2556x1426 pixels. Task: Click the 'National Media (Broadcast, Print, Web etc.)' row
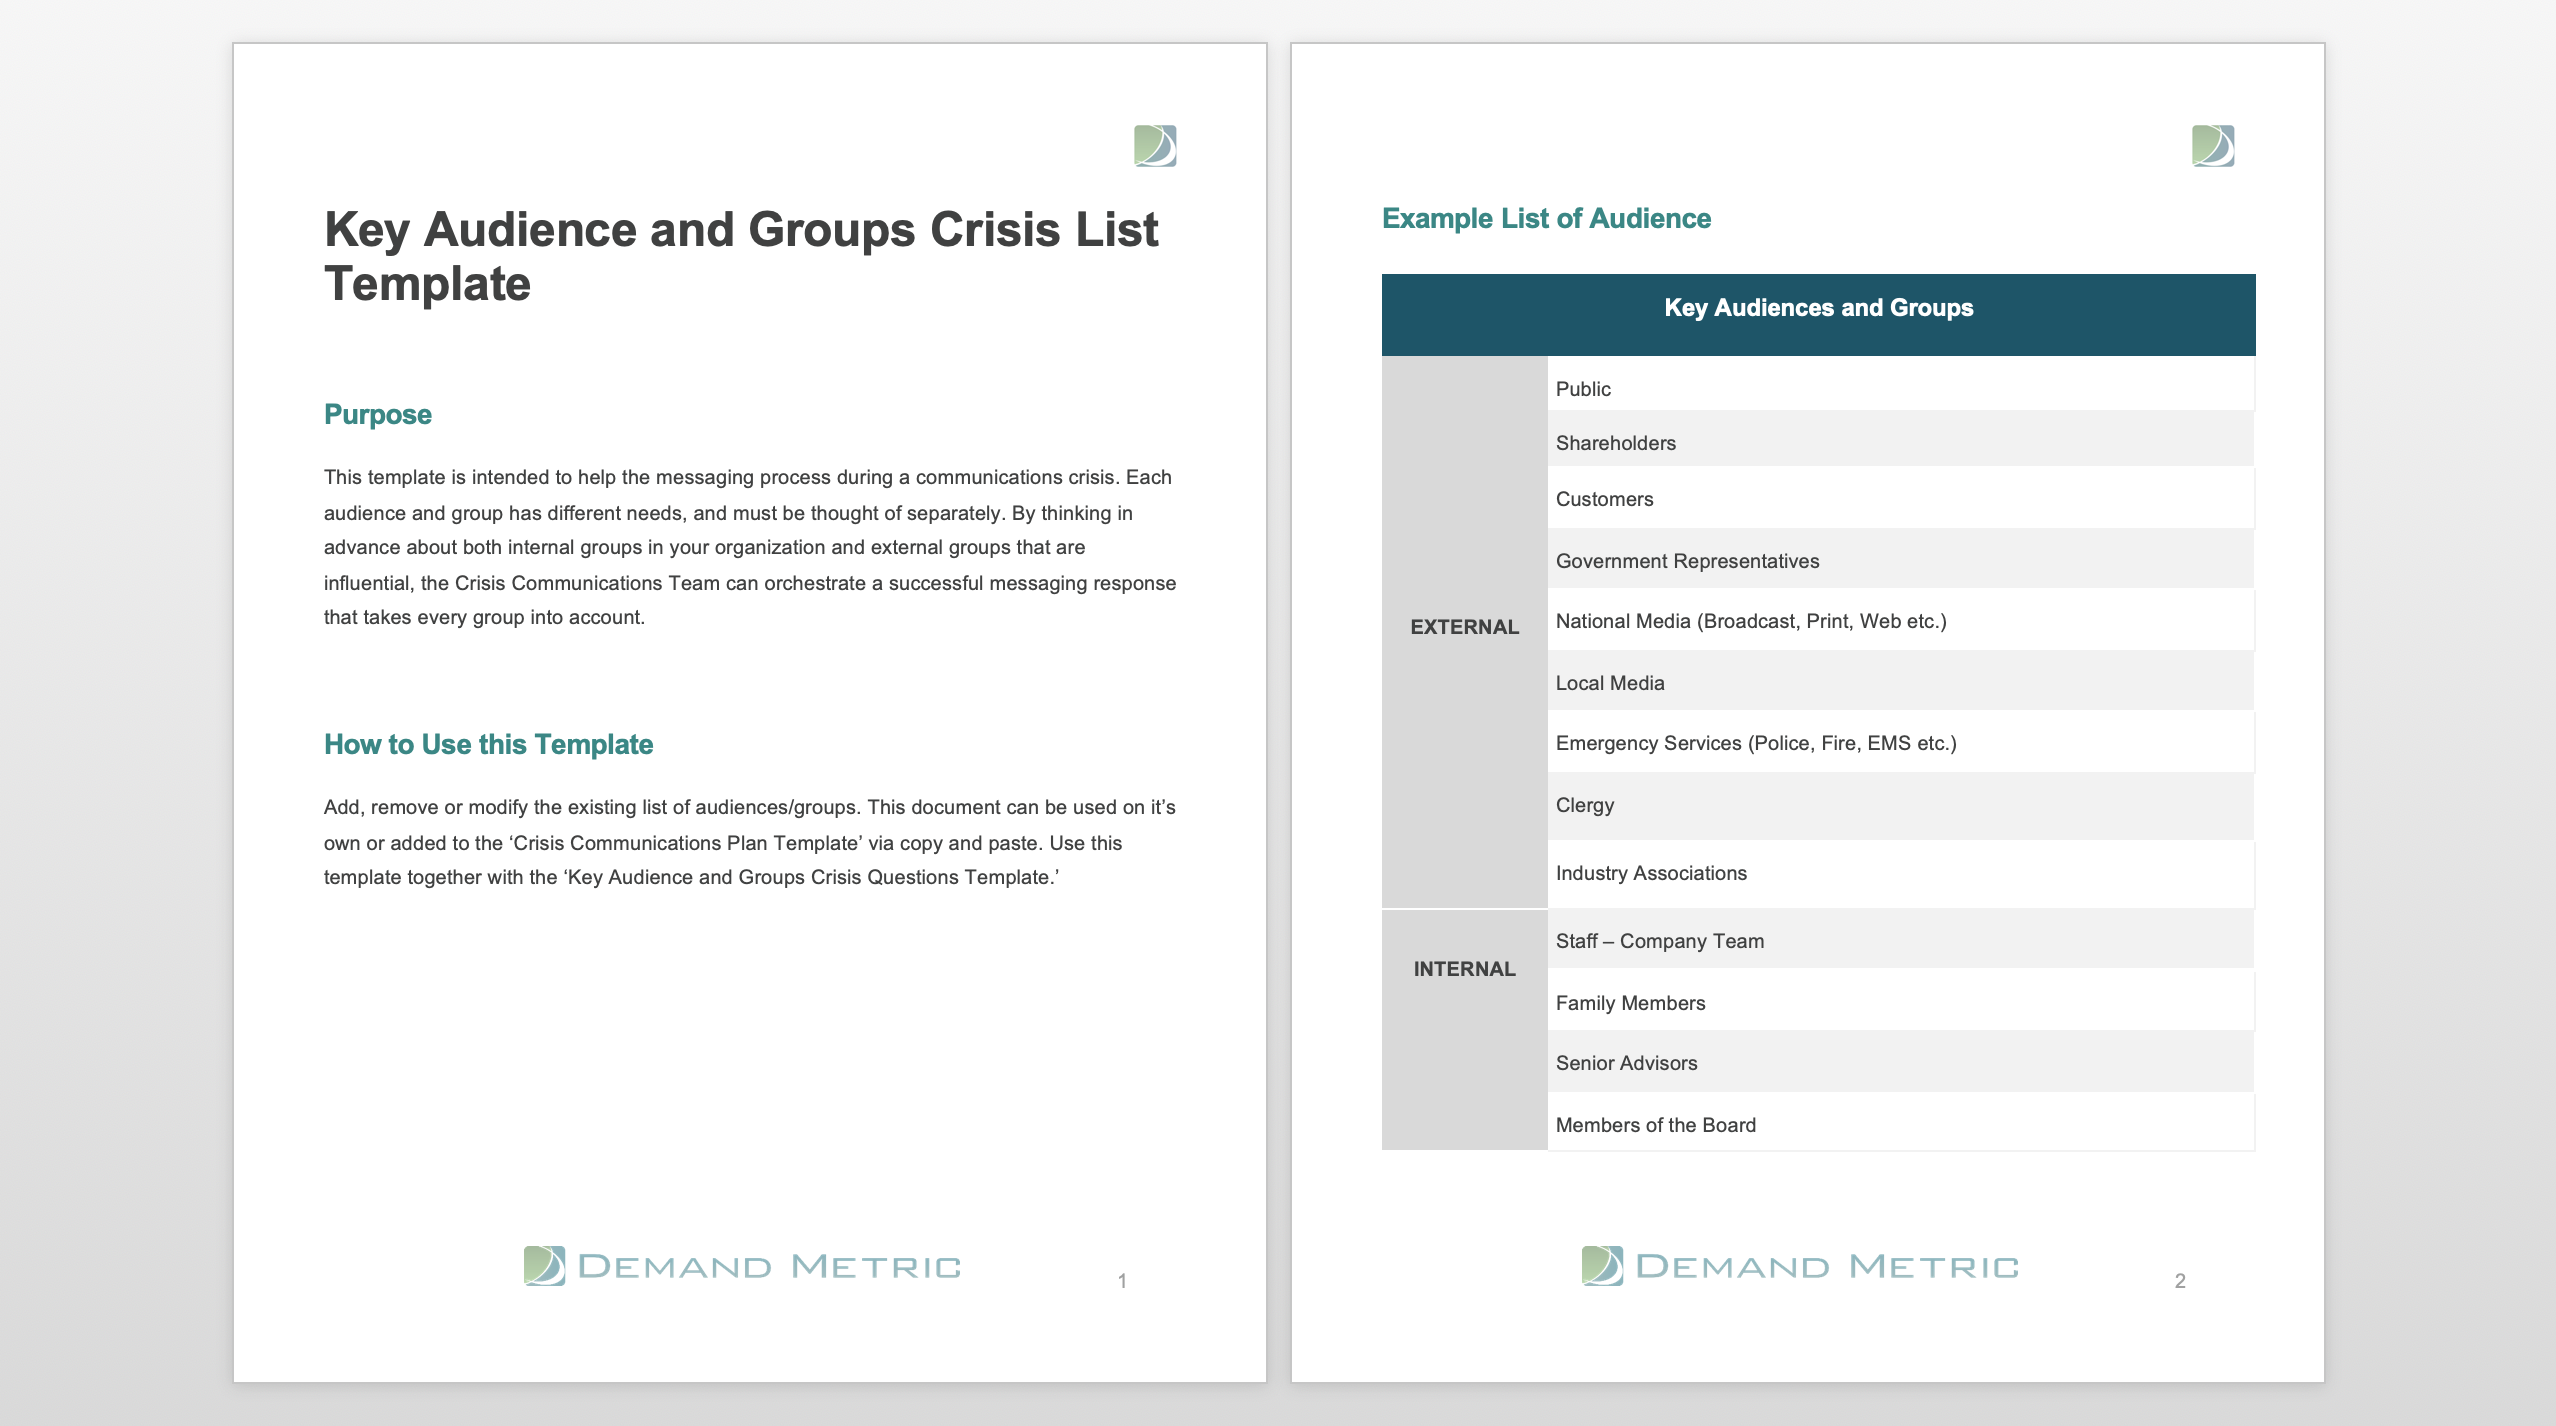[x=1901, y=620]
